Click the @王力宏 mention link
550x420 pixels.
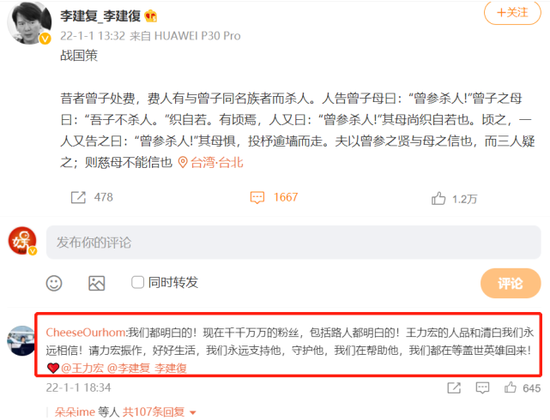point(82,368)
